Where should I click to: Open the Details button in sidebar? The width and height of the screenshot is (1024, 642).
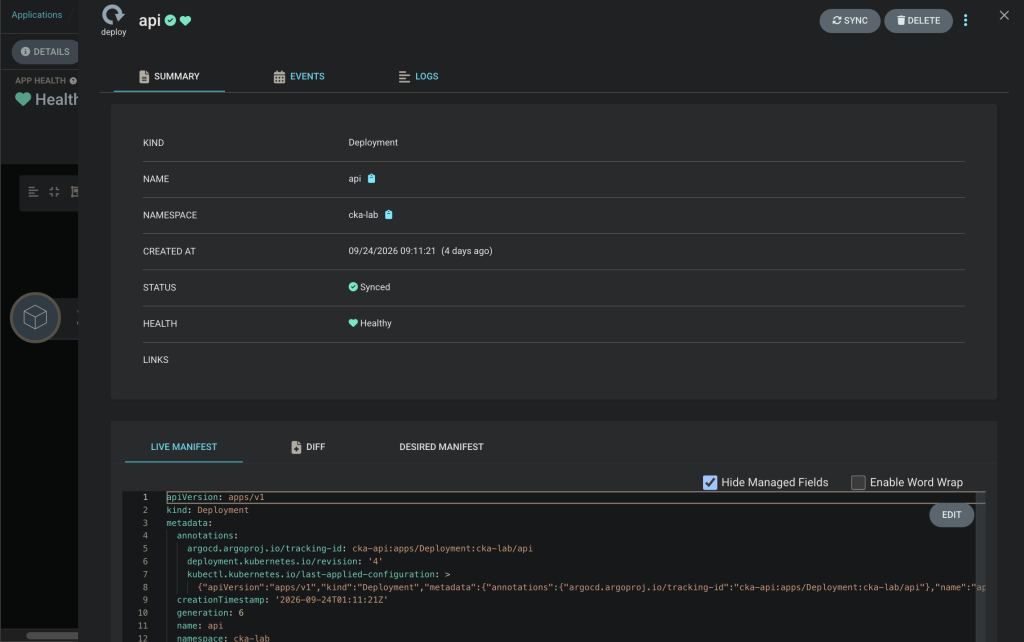pos(45,52)
